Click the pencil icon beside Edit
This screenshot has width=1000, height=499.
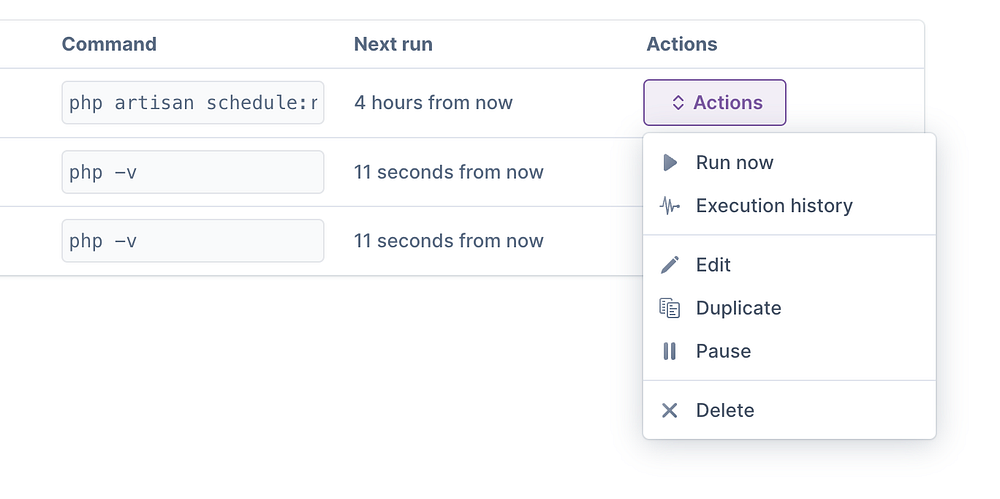[670, 265]
